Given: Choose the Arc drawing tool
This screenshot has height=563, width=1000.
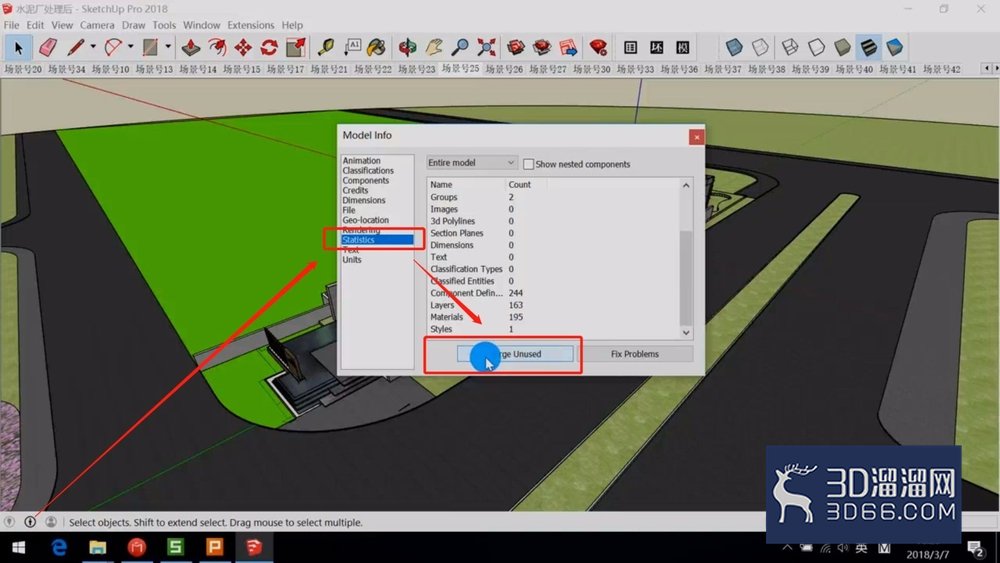Looking at the screenshot, I should [113, 47].
